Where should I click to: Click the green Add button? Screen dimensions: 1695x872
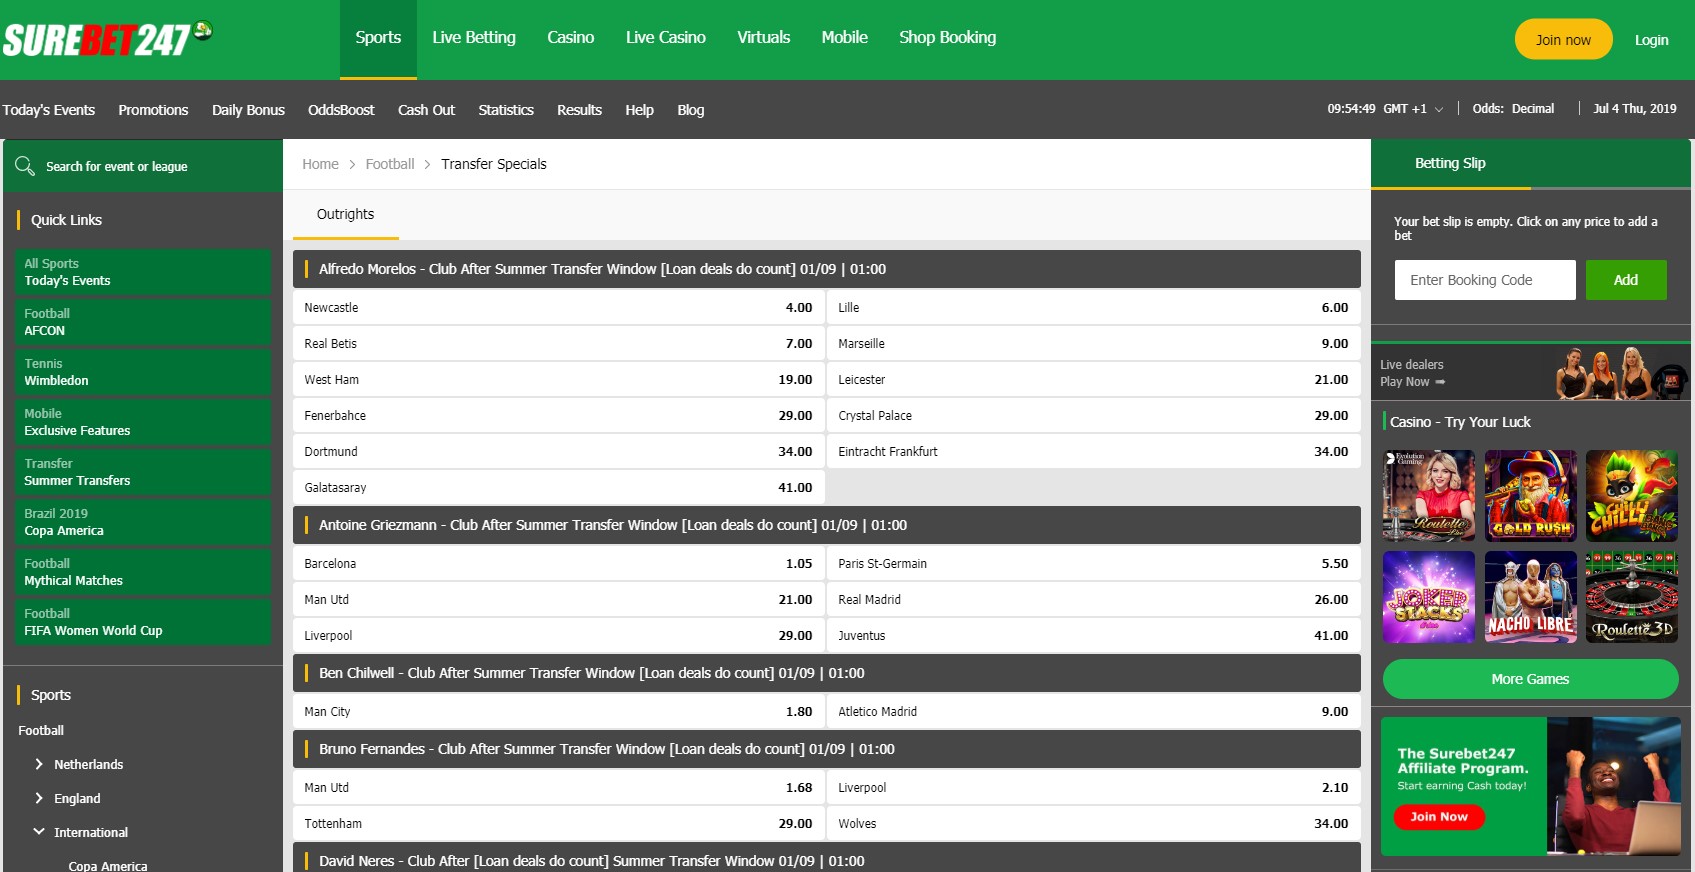(1626, 280)
